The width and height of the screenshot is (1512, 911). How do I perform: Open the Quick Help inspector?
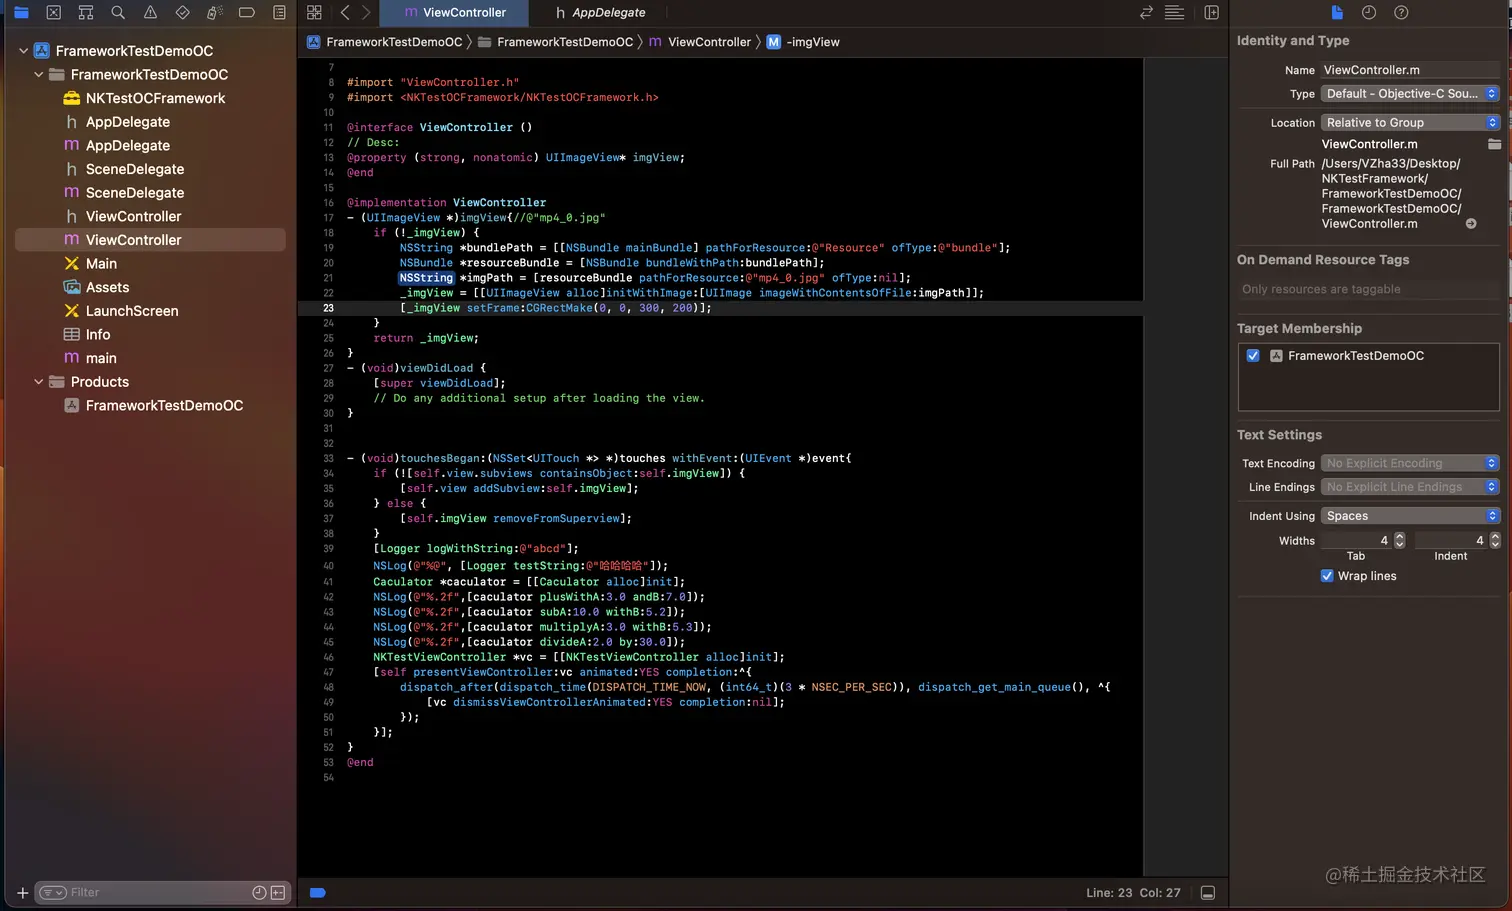[1401, 13]
